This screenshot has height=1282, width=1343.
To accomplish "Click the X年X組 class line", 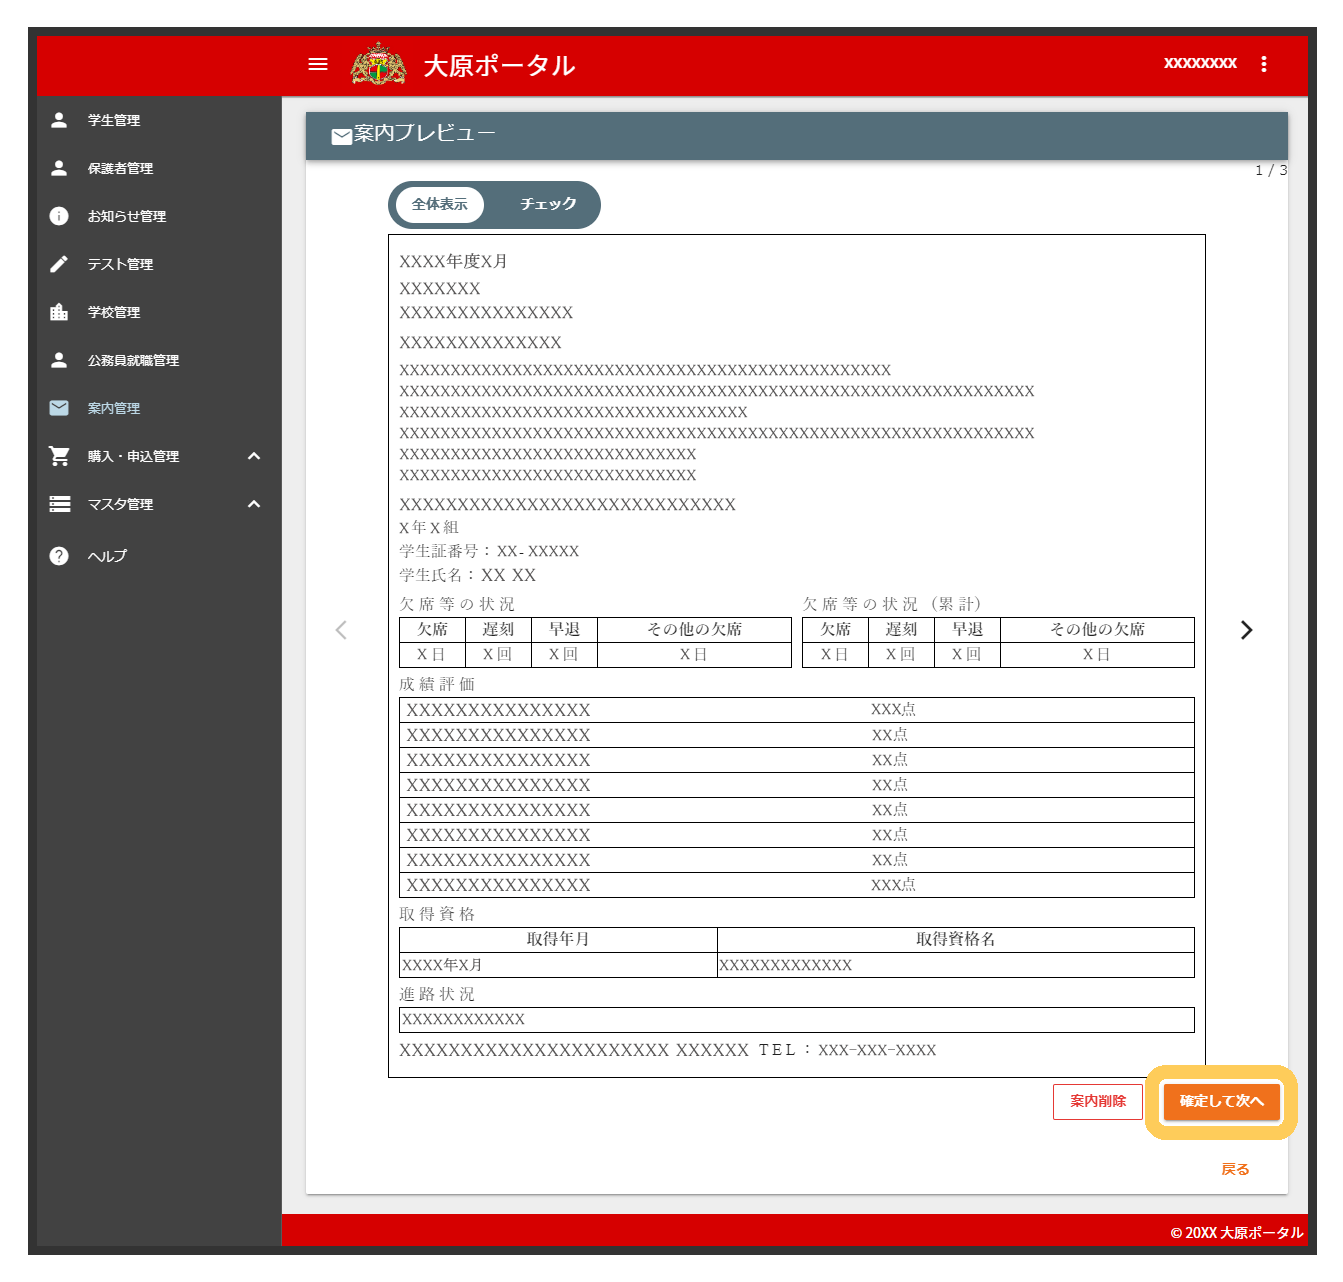I will (x=429, y=527).
